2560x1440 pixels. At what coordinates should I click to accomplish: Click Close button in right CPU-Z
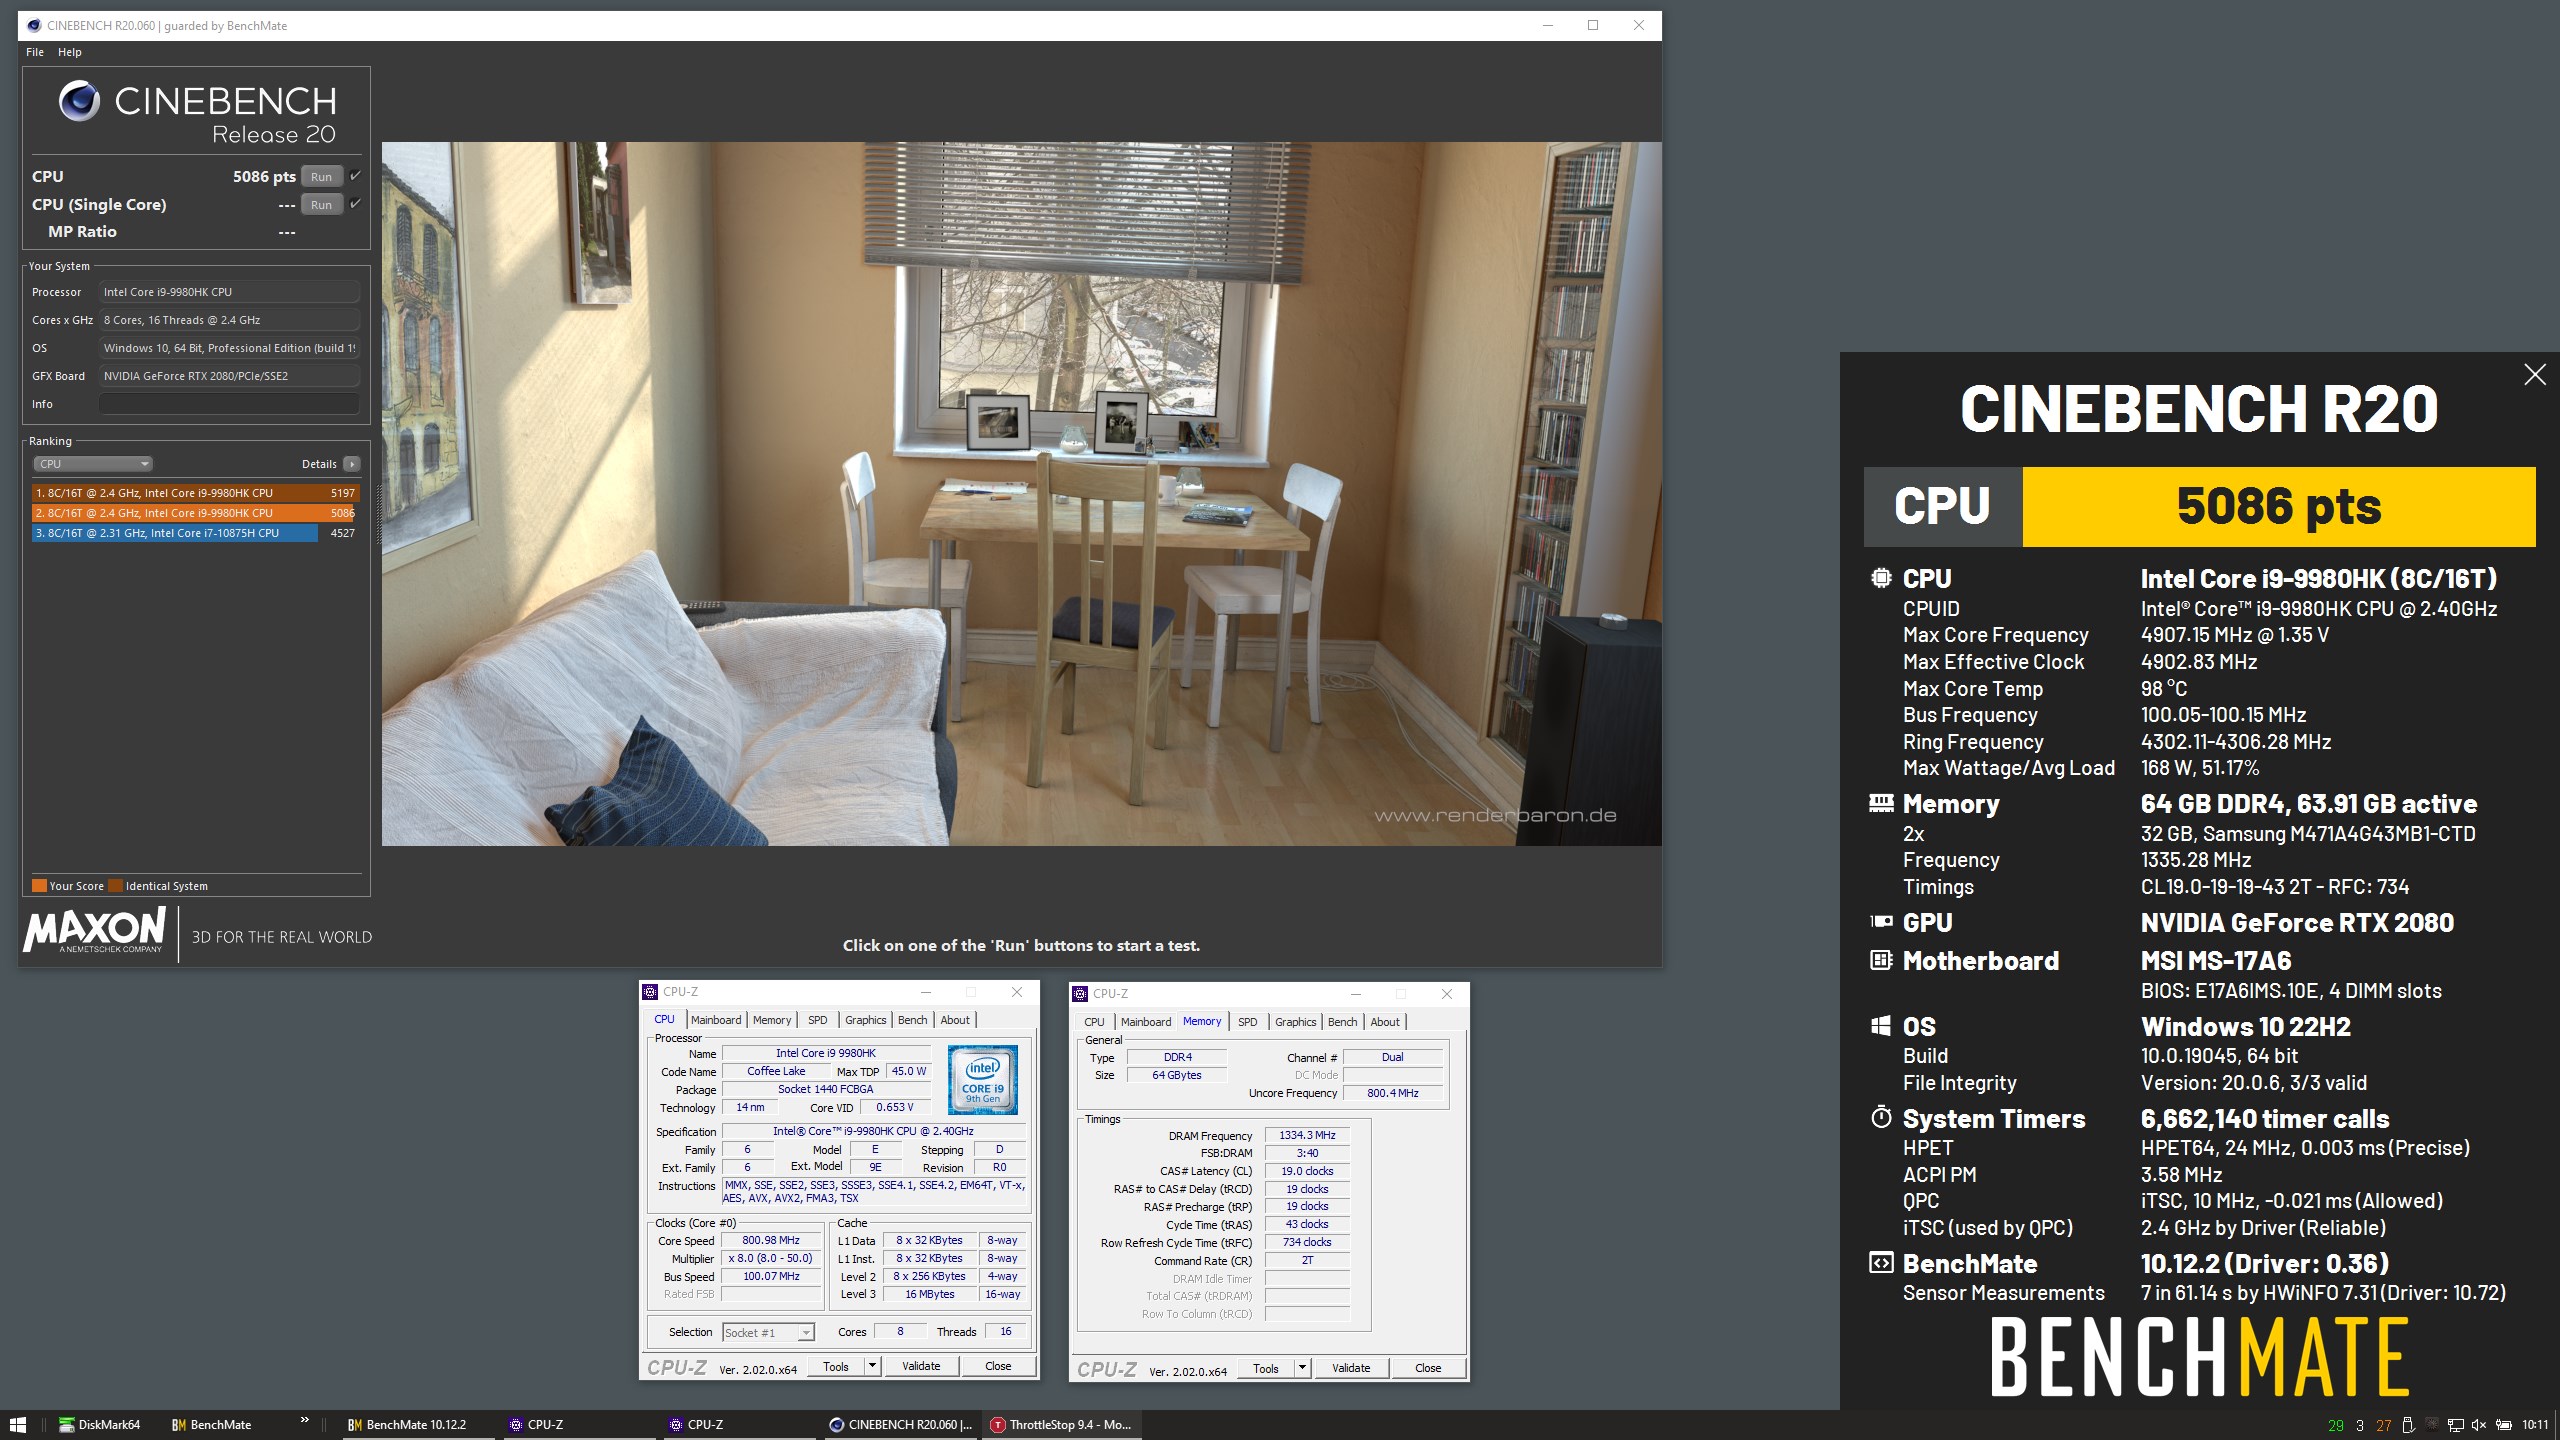(x=1428, y=1369)
